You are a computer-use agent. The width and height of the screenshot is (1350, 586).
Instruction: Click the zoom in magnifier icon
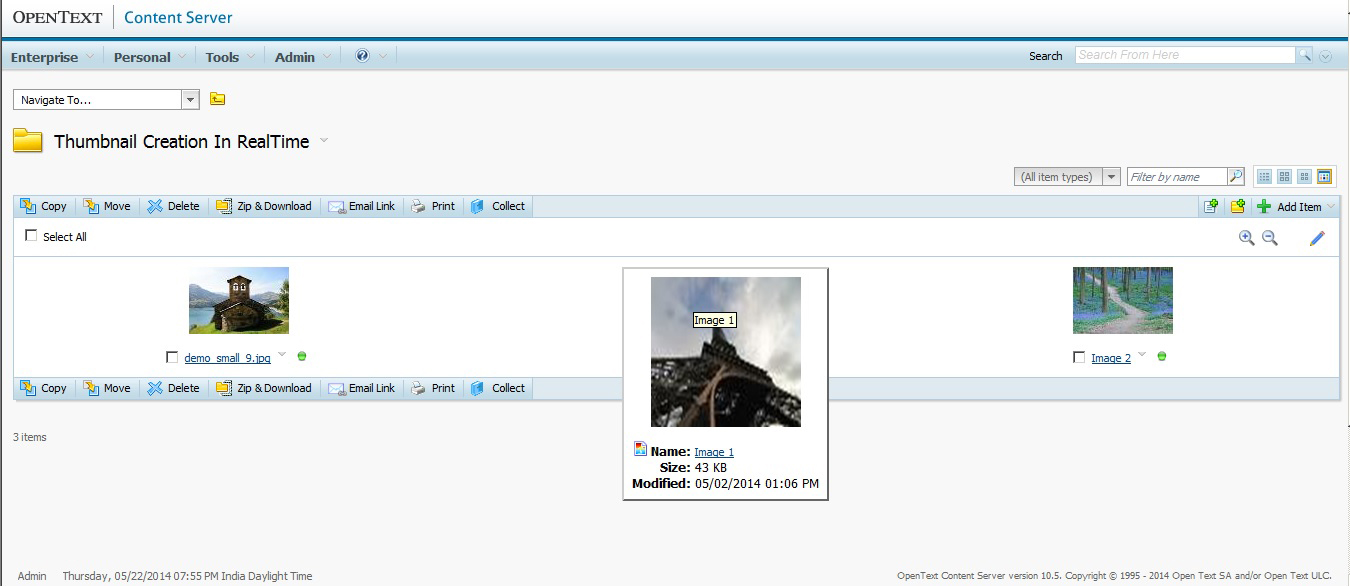(1246, 238)
